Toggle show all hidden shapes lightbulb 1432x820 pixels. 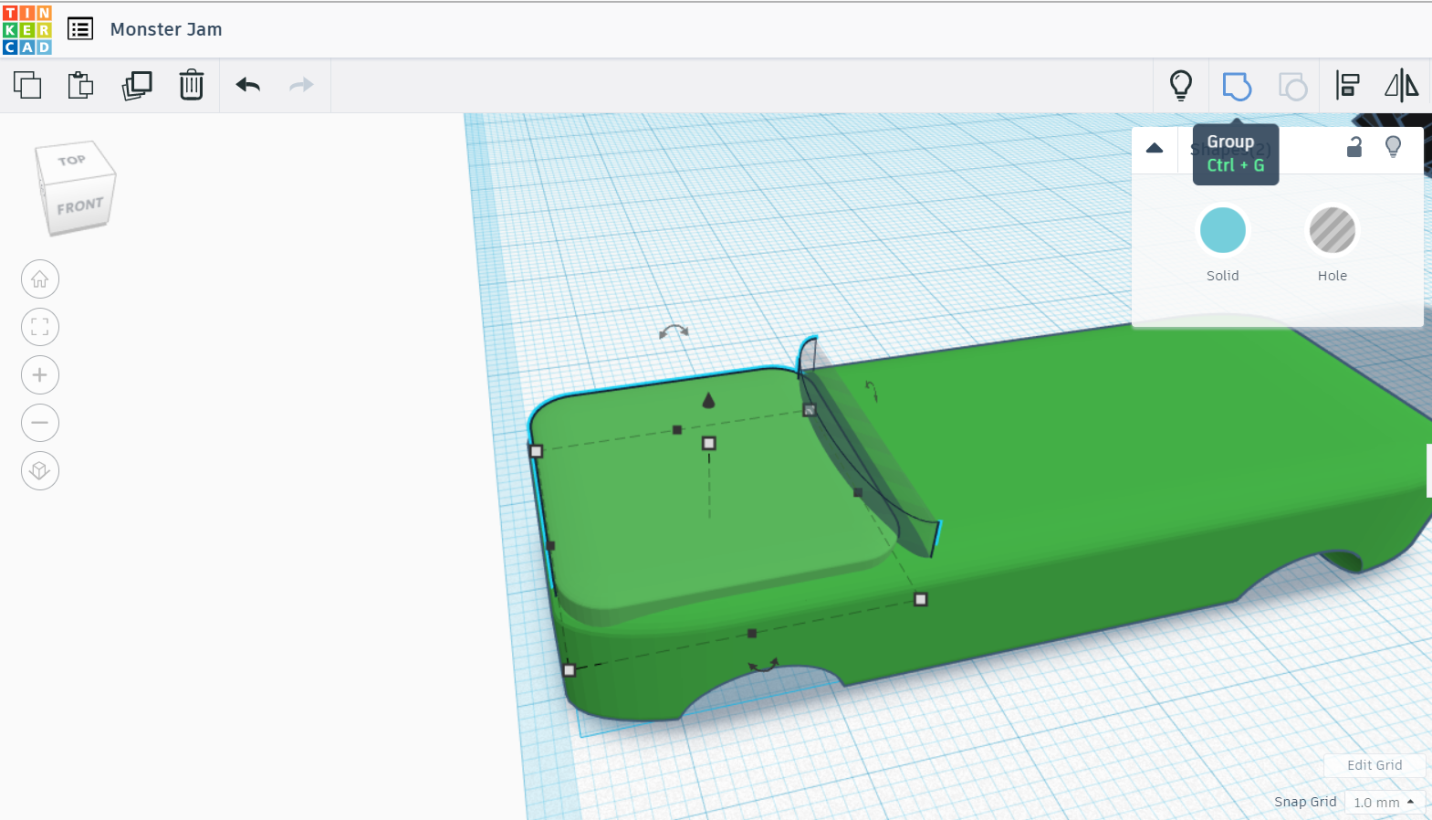(x=1181, y=85)
